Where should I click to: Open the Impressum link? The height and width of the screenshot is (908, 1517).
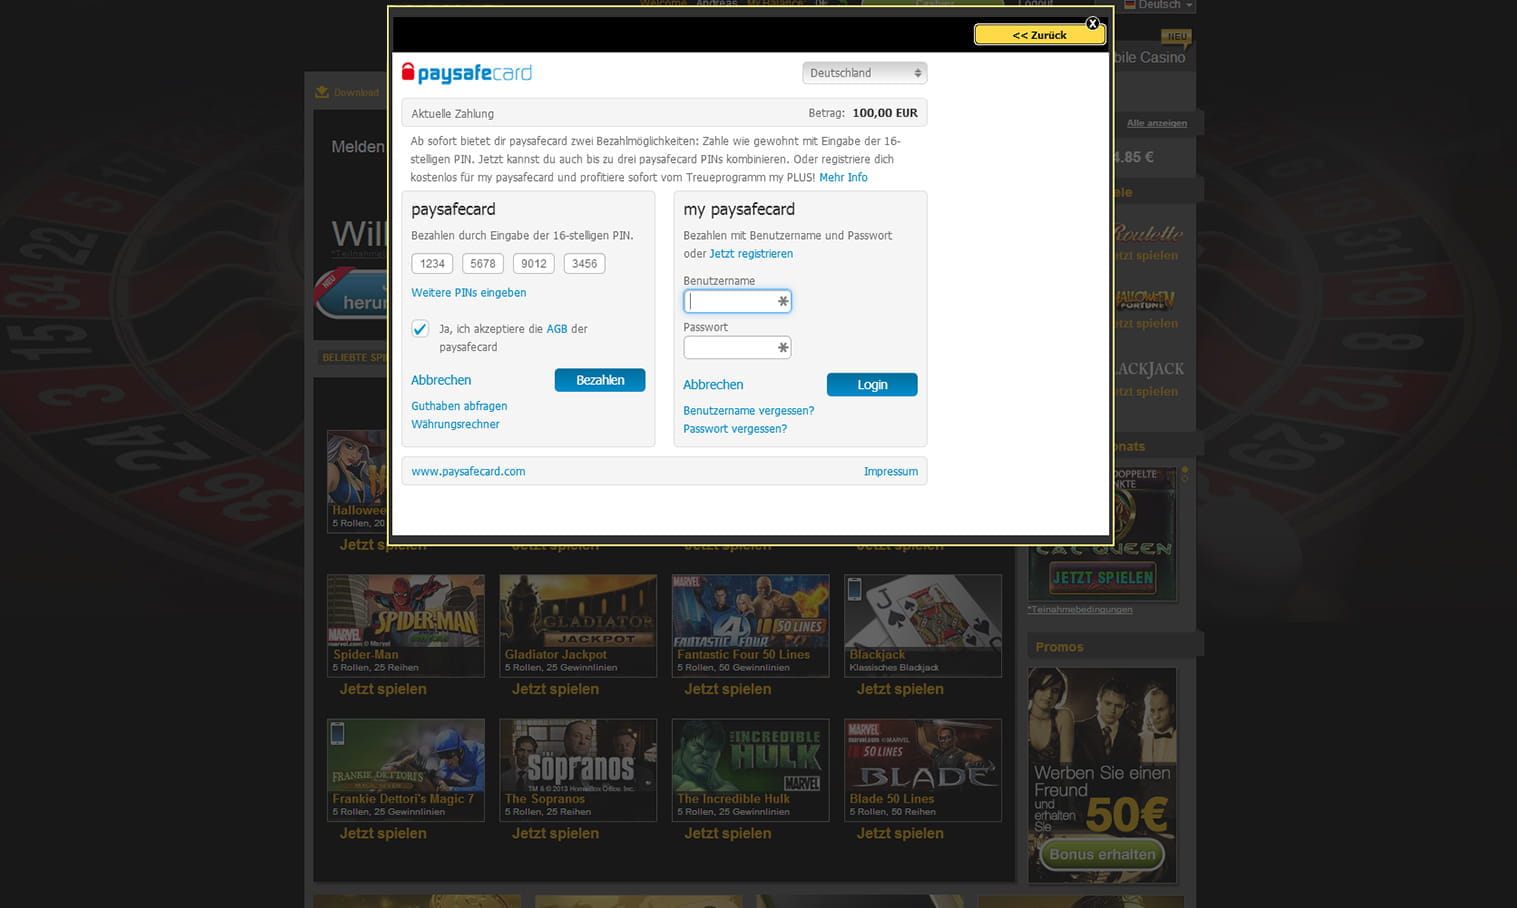pos(891,472)
